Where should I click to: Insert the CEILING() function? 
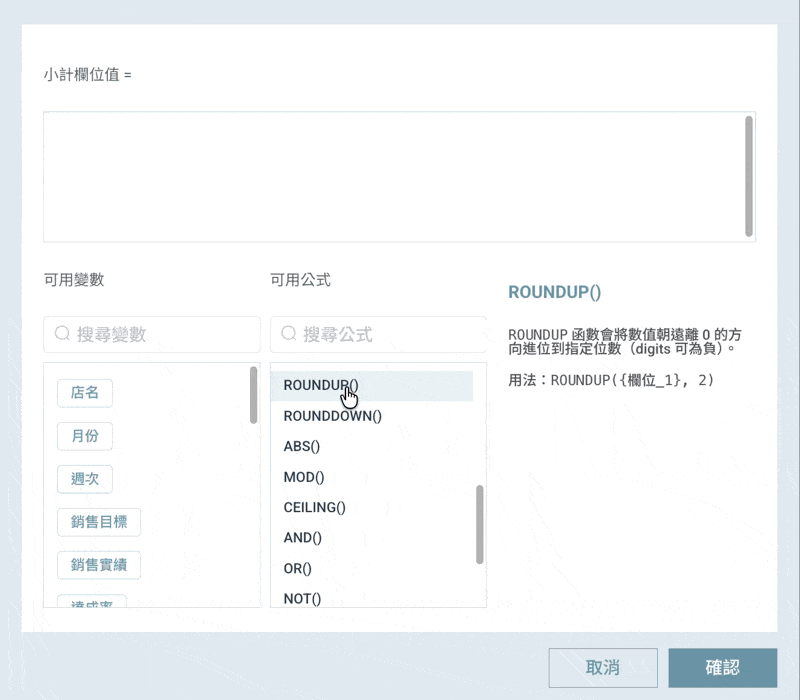coord(314,507)
